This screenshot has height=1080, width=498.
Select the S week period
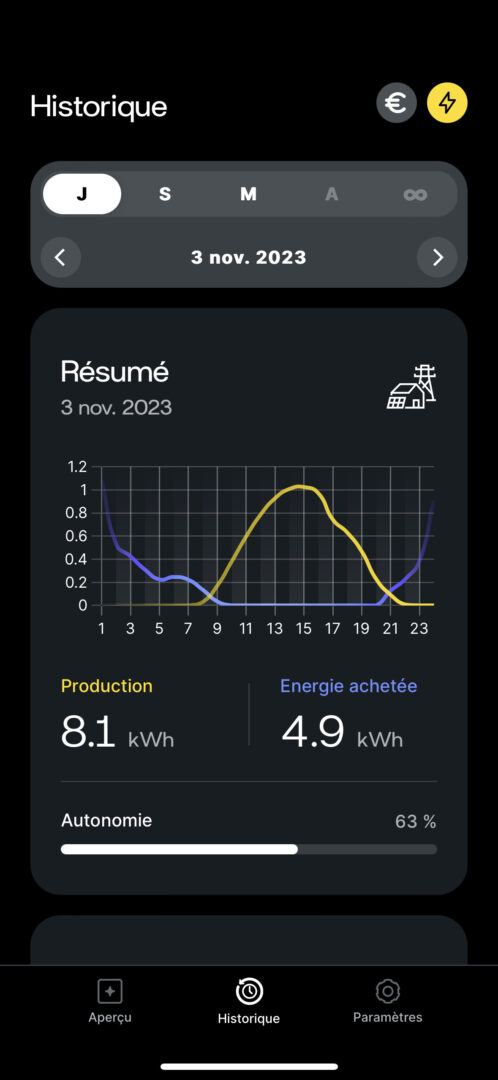point(165,194)
